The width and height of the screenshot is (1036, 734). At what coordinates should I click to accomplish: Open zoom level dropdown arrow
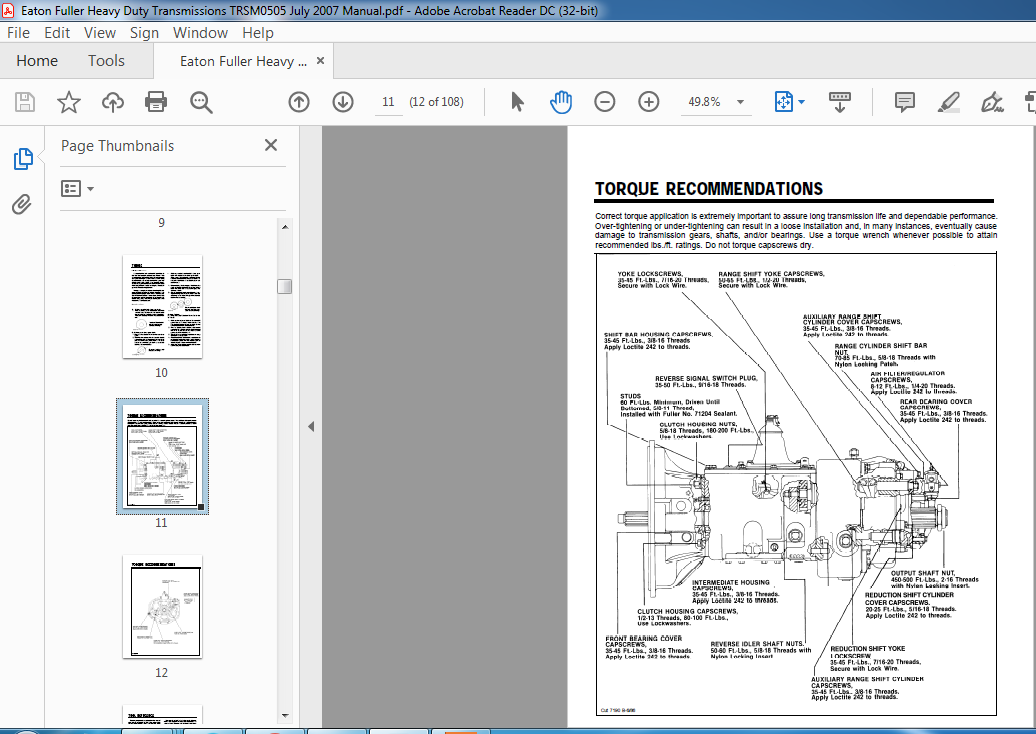coord(741,102)
